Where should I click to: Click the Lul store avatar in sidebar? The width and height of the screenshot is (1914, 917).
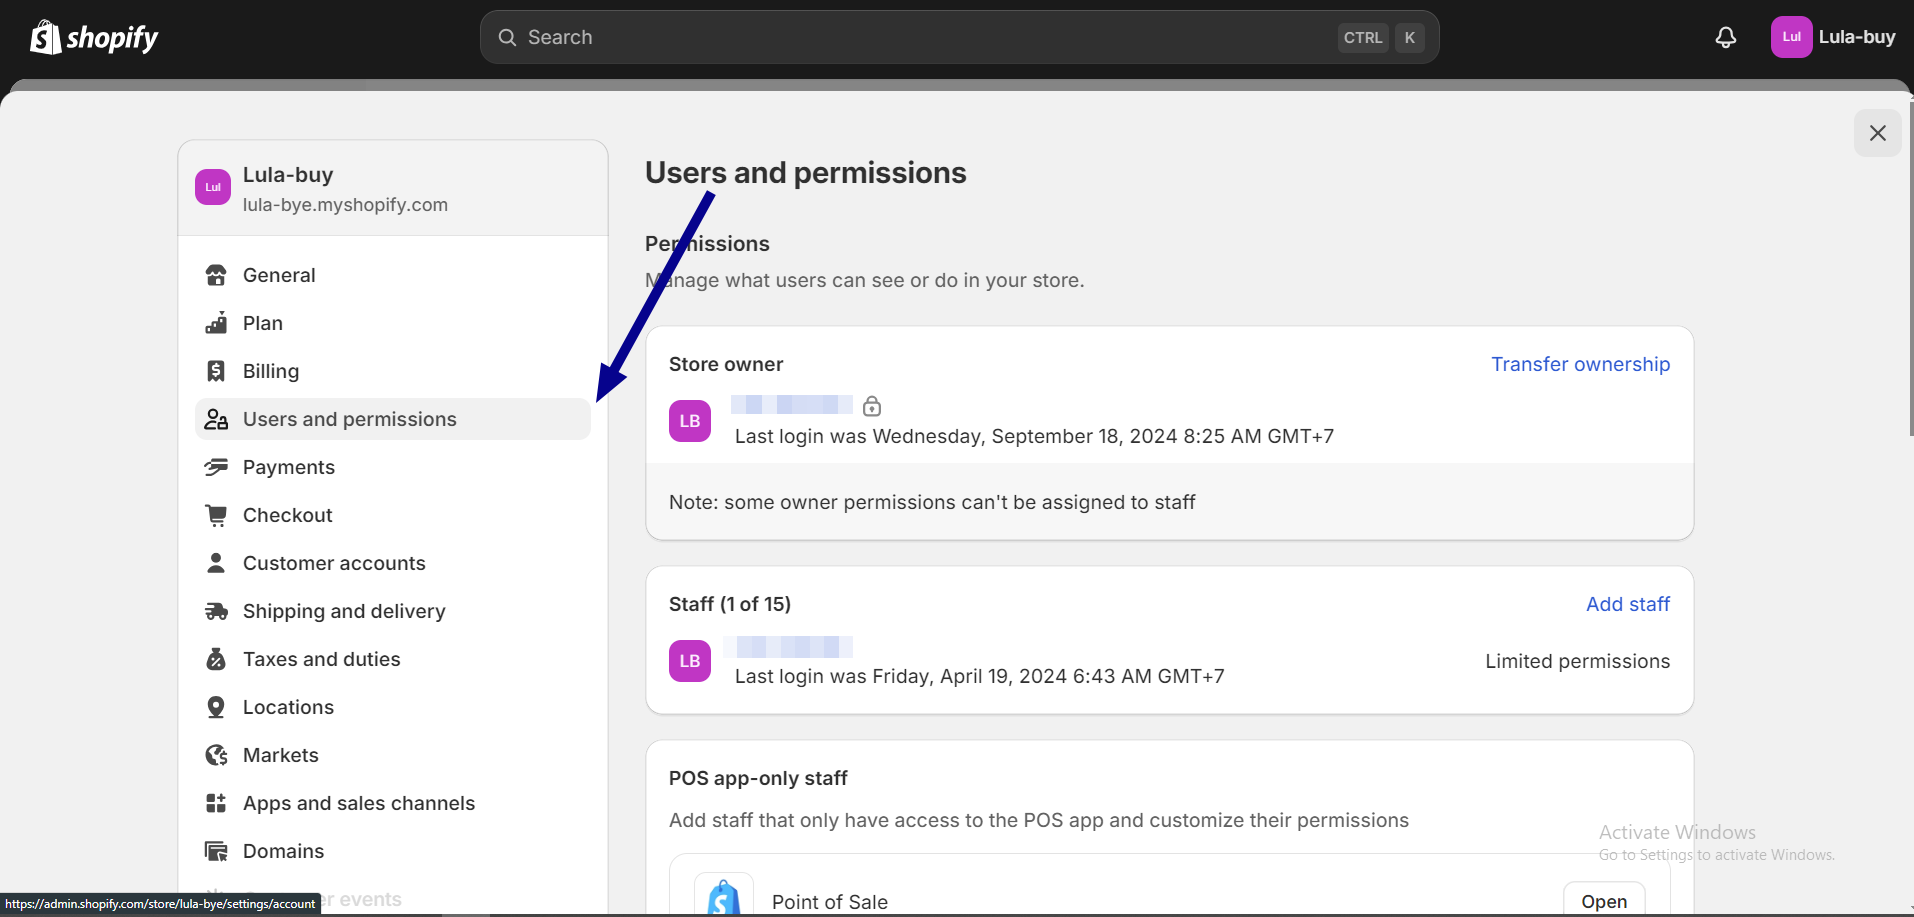(x=213, y=187)
